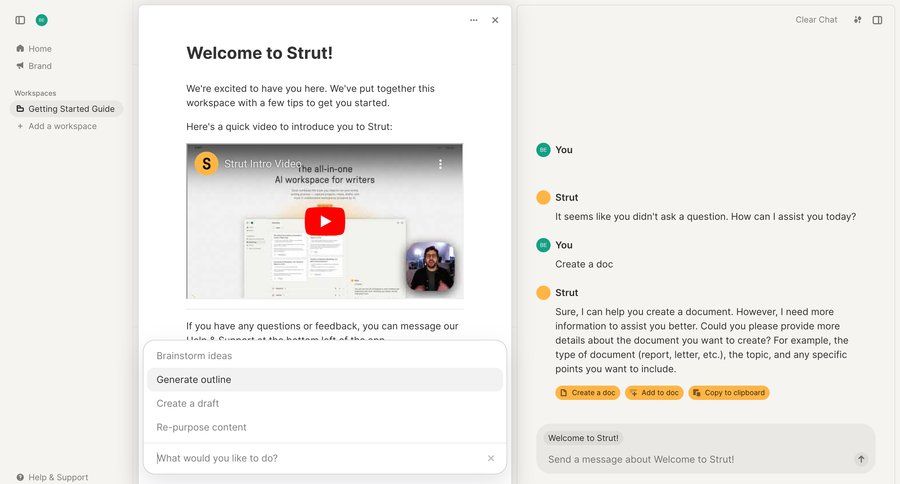Click Strut's 'didn't ask a question' reply
900x484 pixels.
click(705, 217)
